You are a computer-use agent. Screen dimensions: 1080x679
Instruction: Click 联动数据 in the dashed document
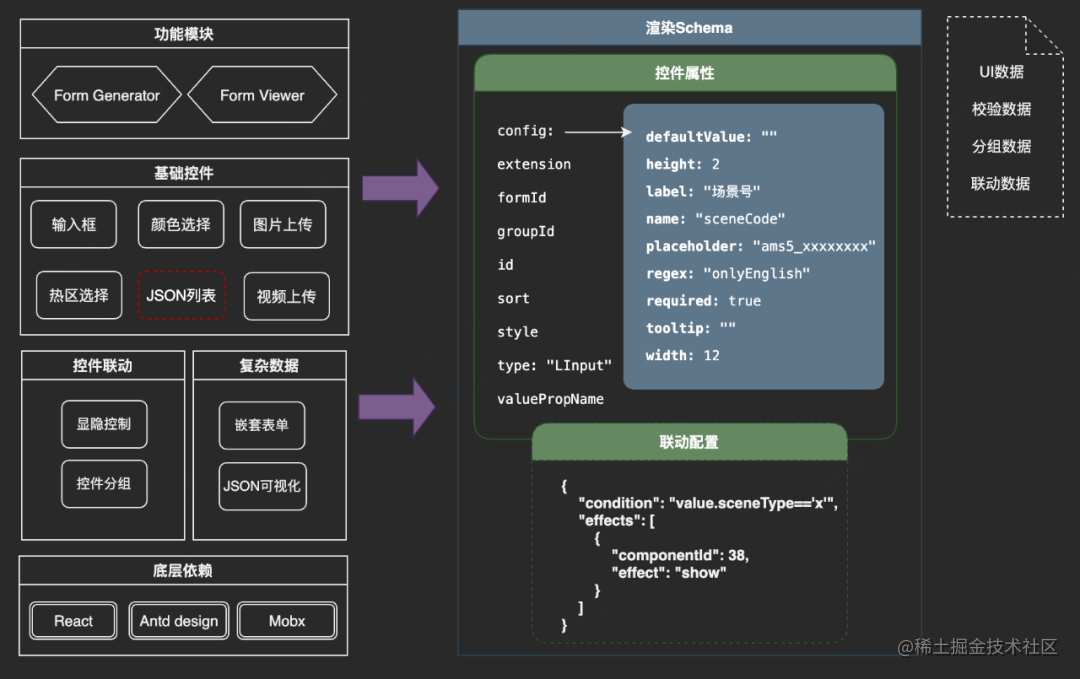pos(1001,184)
